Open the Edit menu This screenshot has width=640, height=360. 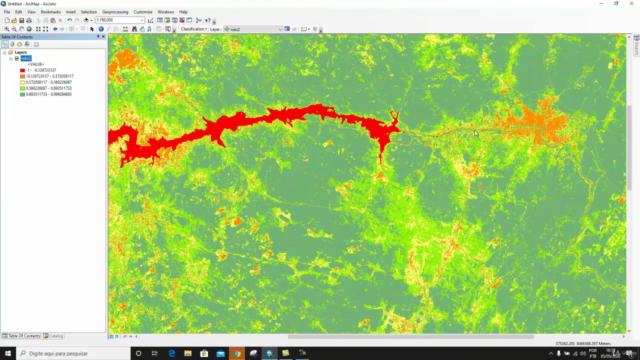18,12
